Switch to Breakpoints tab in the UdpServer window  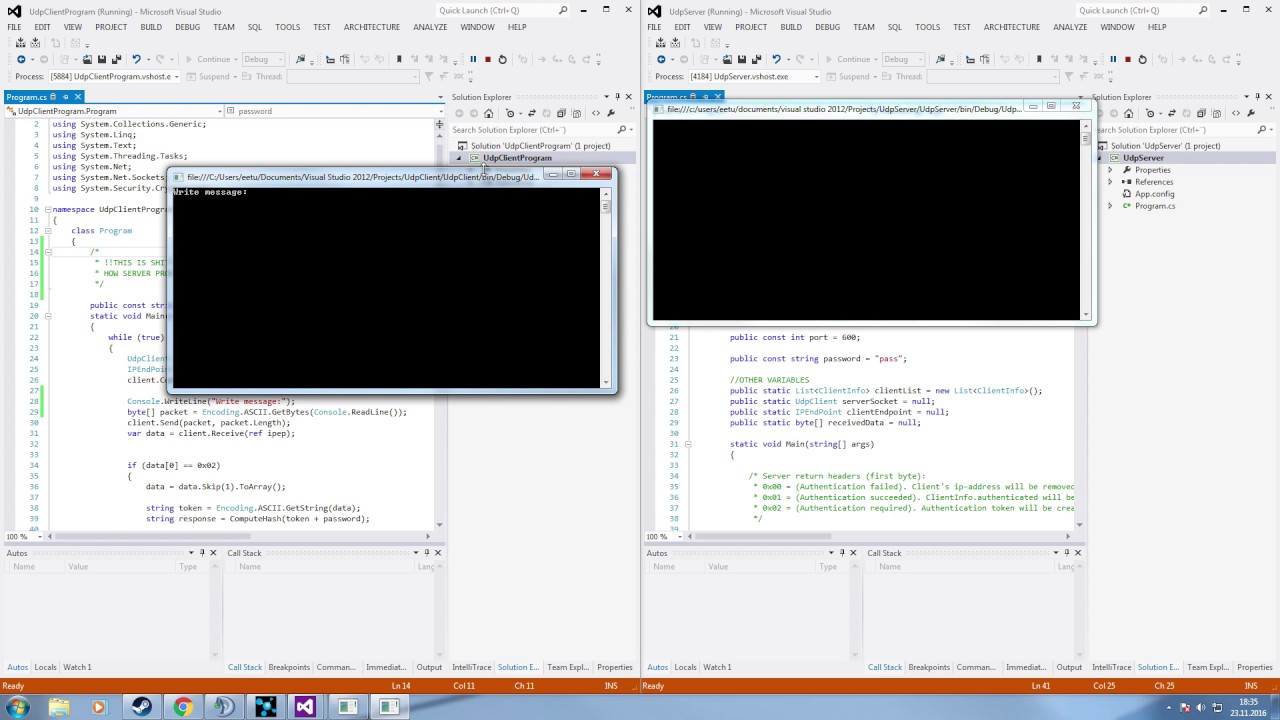928,667
